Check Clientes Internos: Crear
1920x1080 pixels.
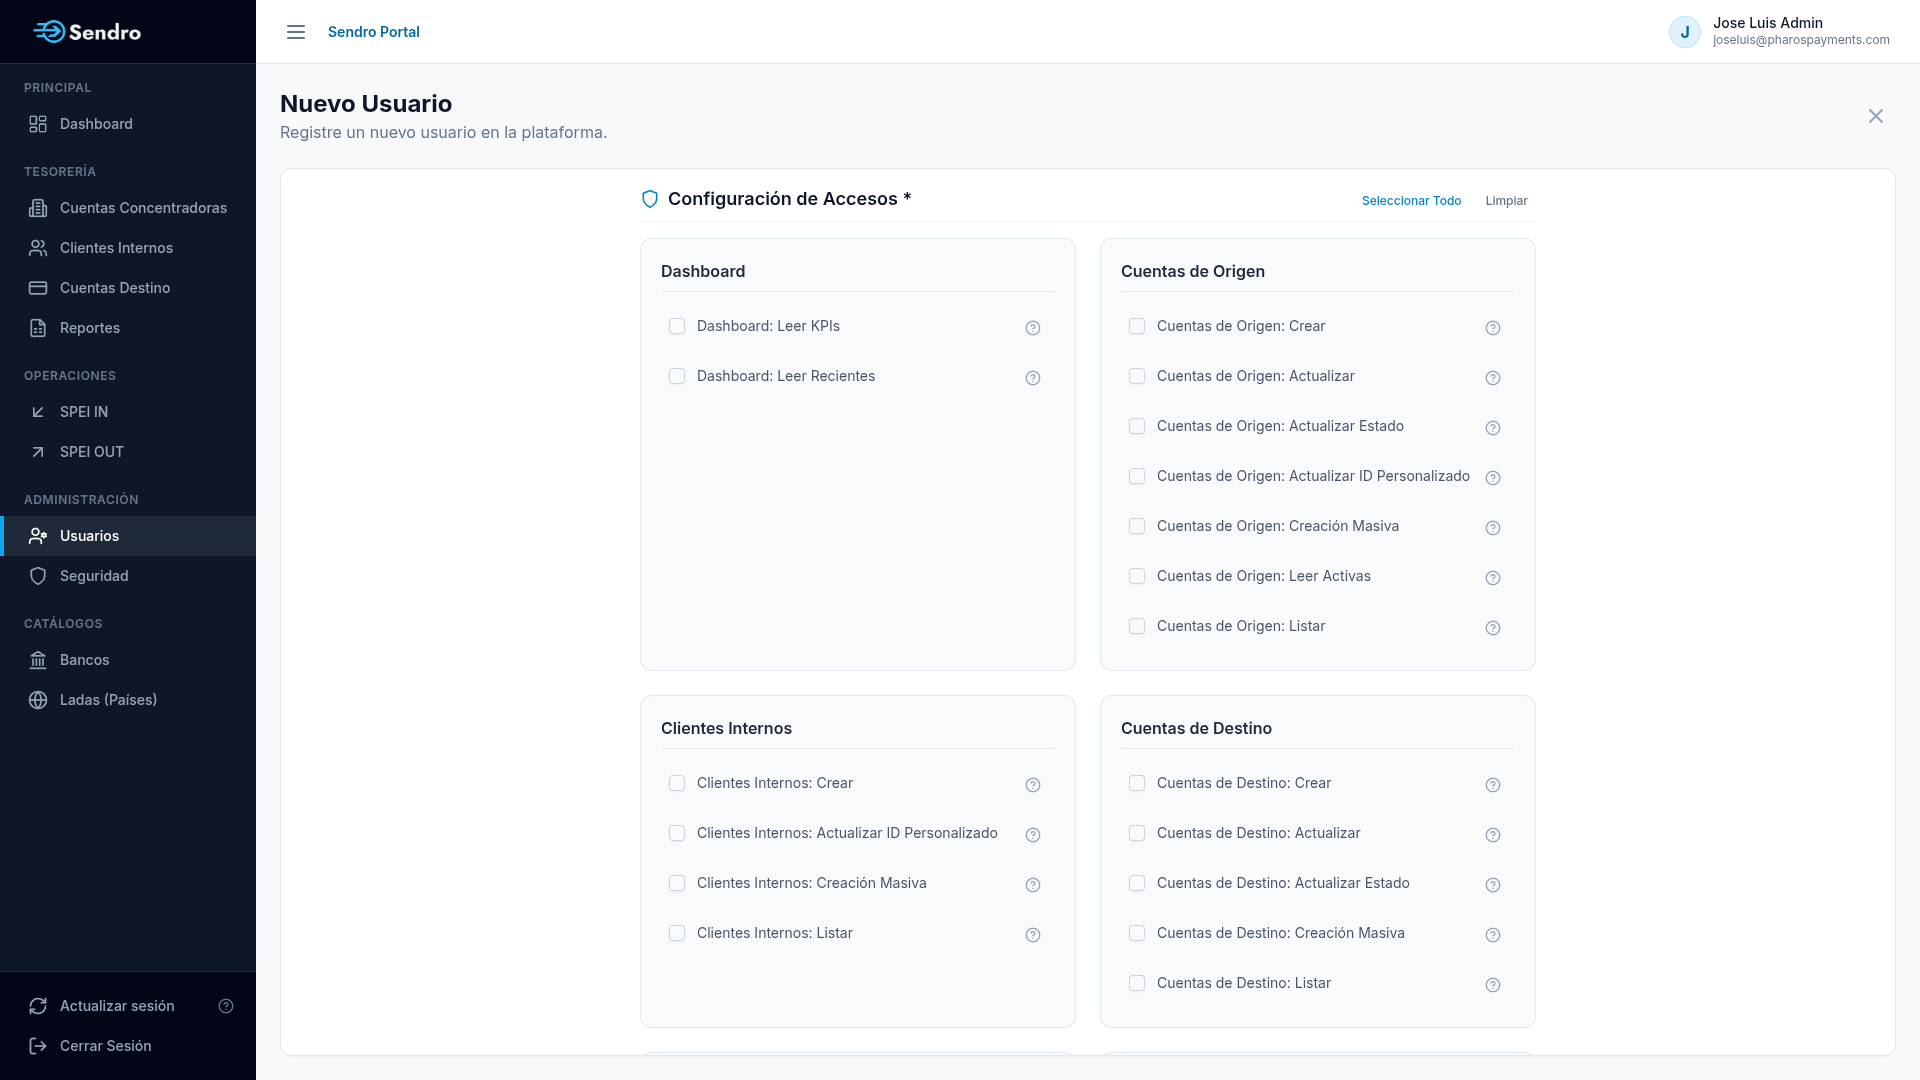[x=677, y=783]
